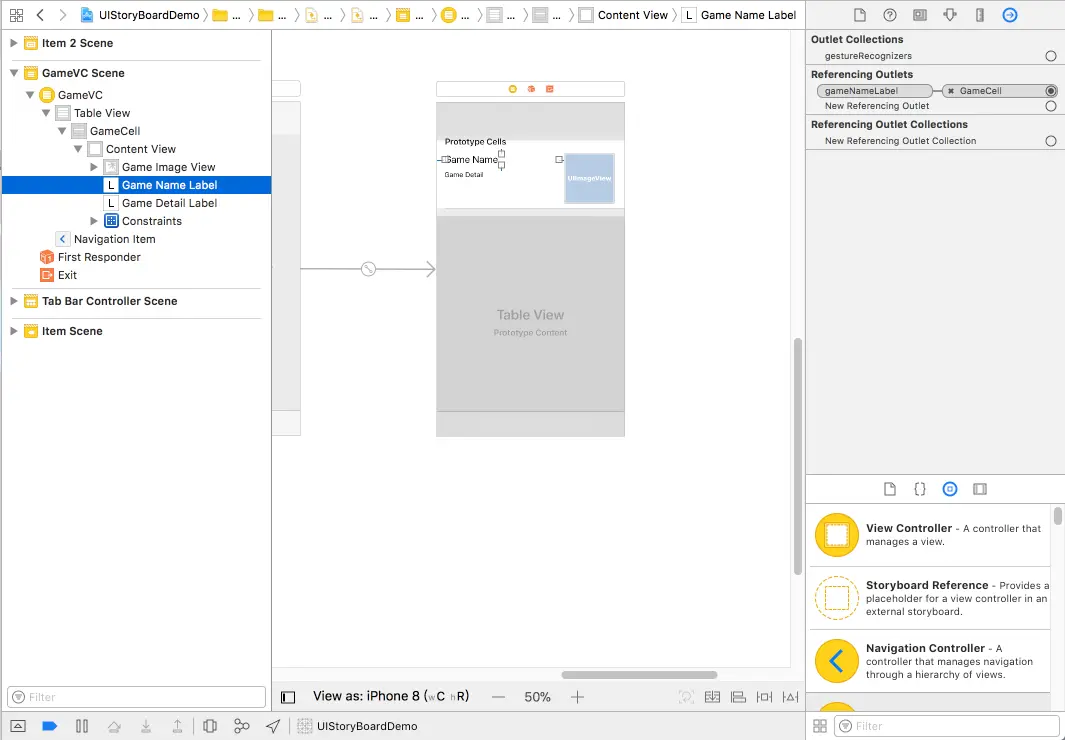Show the Object library tab
This screenshot has width=1065, height=740.
point(950,489)
